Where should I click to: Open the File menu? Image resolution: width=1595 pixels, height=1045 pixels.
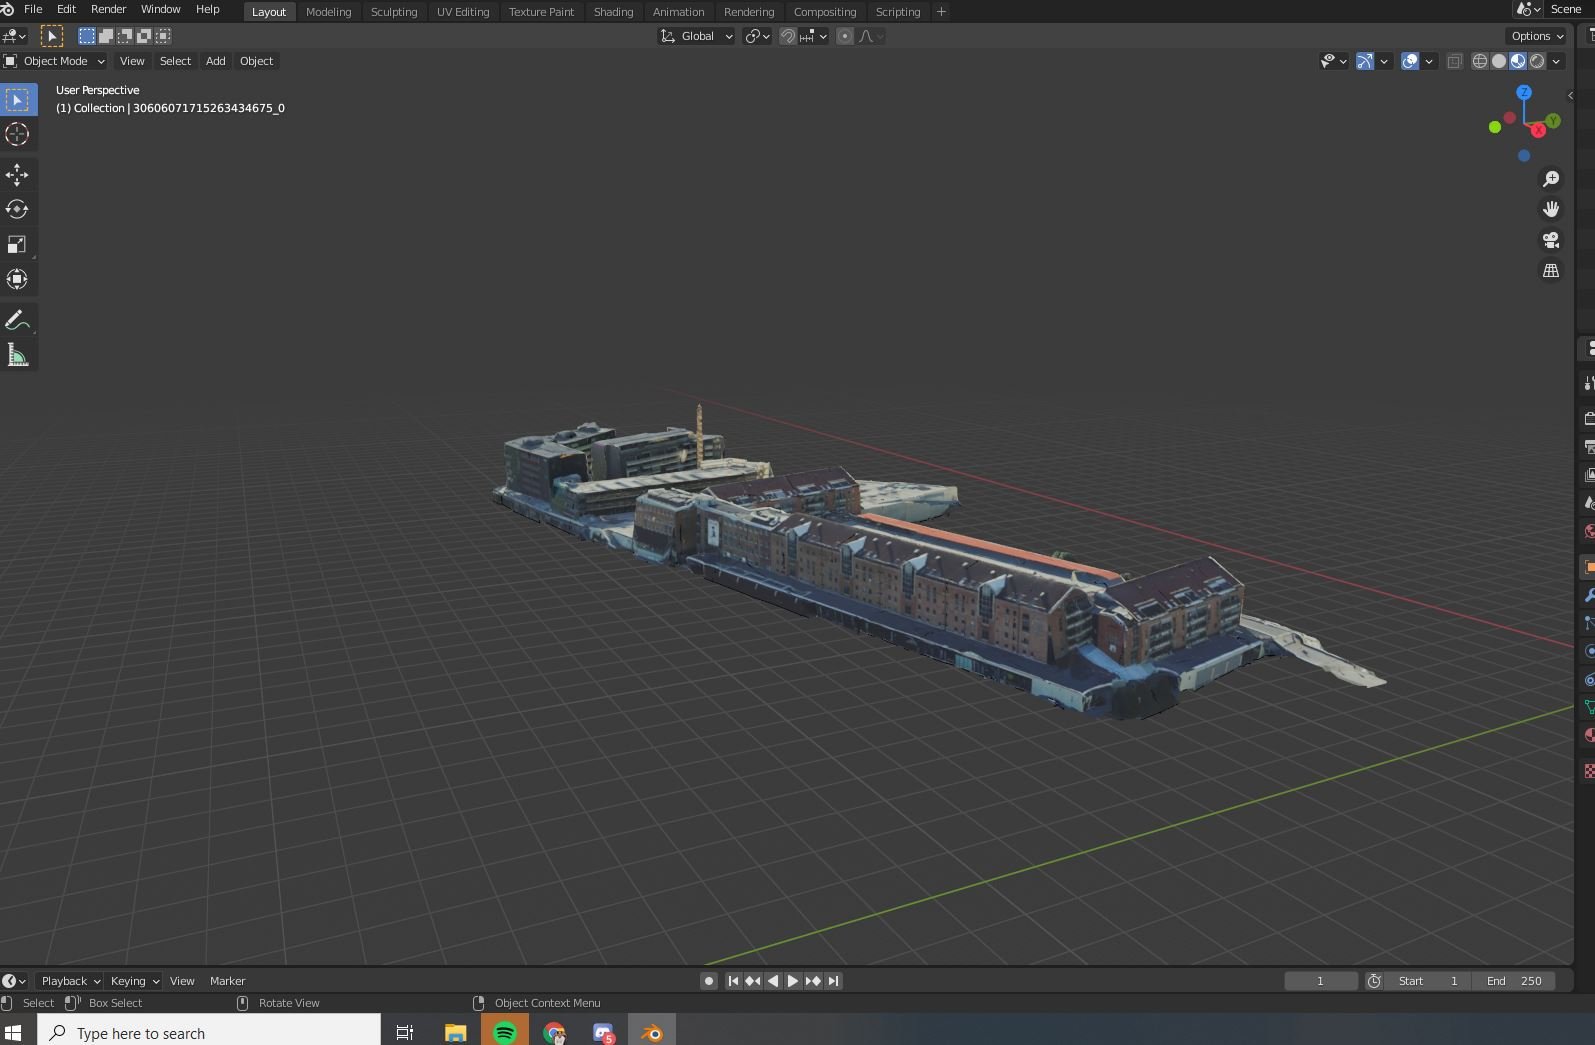(x=33, y=9)
